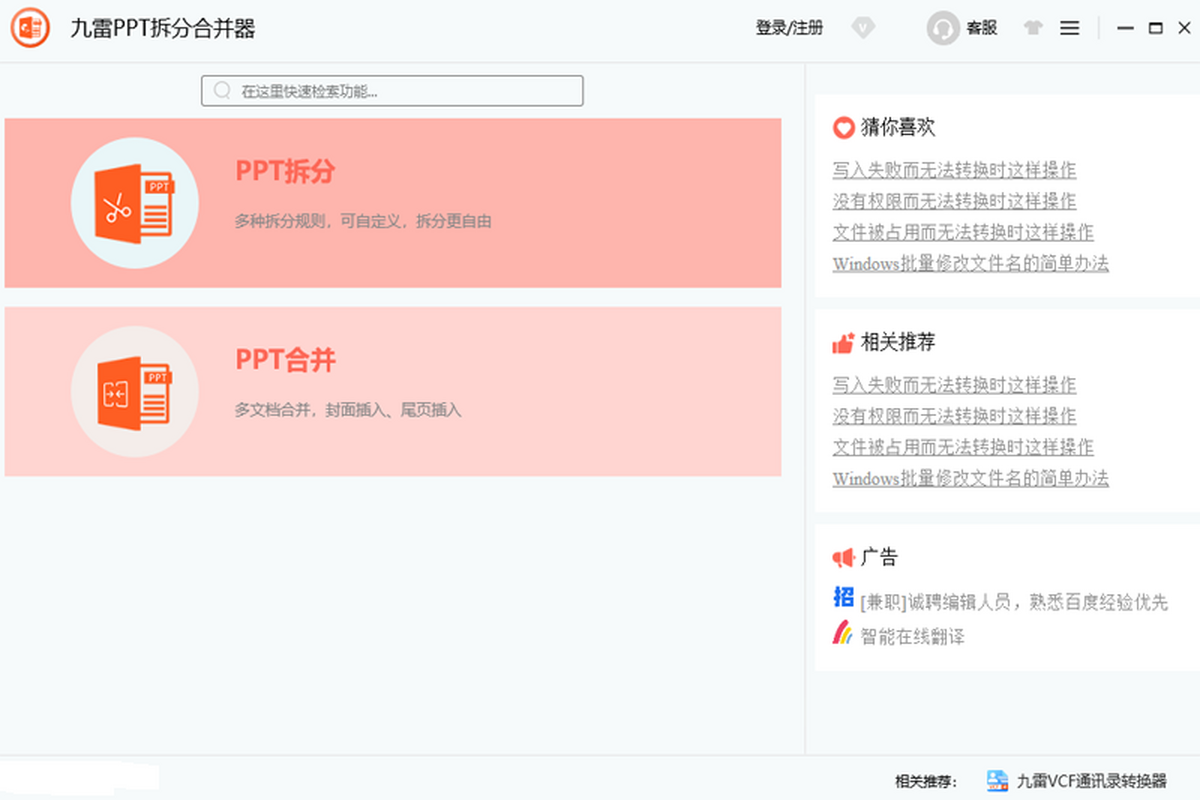1200x800 pixels.
Task: Focus the quick function search field
Action: [392, 90]
